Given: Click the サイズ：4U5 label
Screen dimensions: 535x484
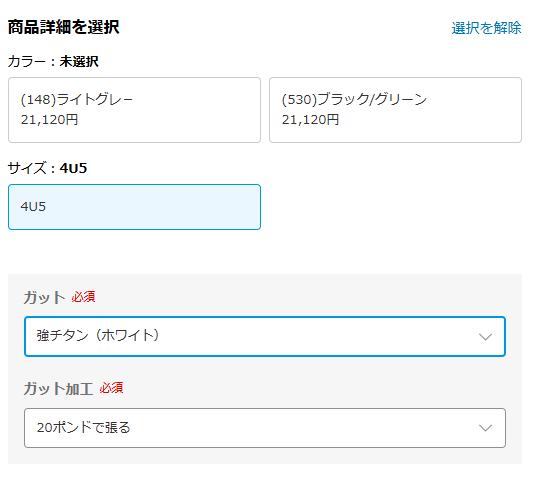Looking at the screenshot, I should pos(47,168).
